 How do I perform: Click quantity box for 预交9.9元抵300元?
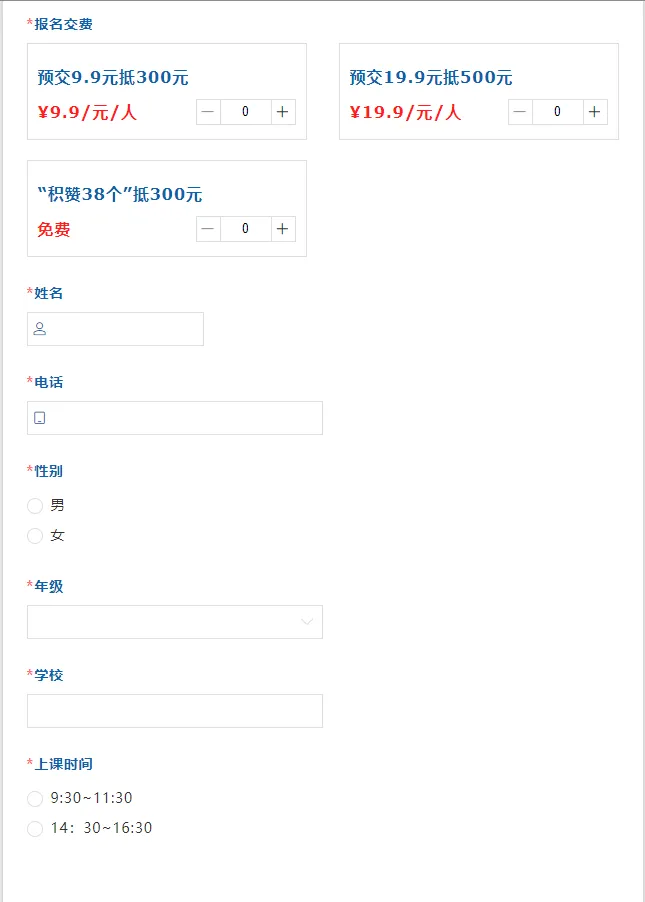(245, 112)
